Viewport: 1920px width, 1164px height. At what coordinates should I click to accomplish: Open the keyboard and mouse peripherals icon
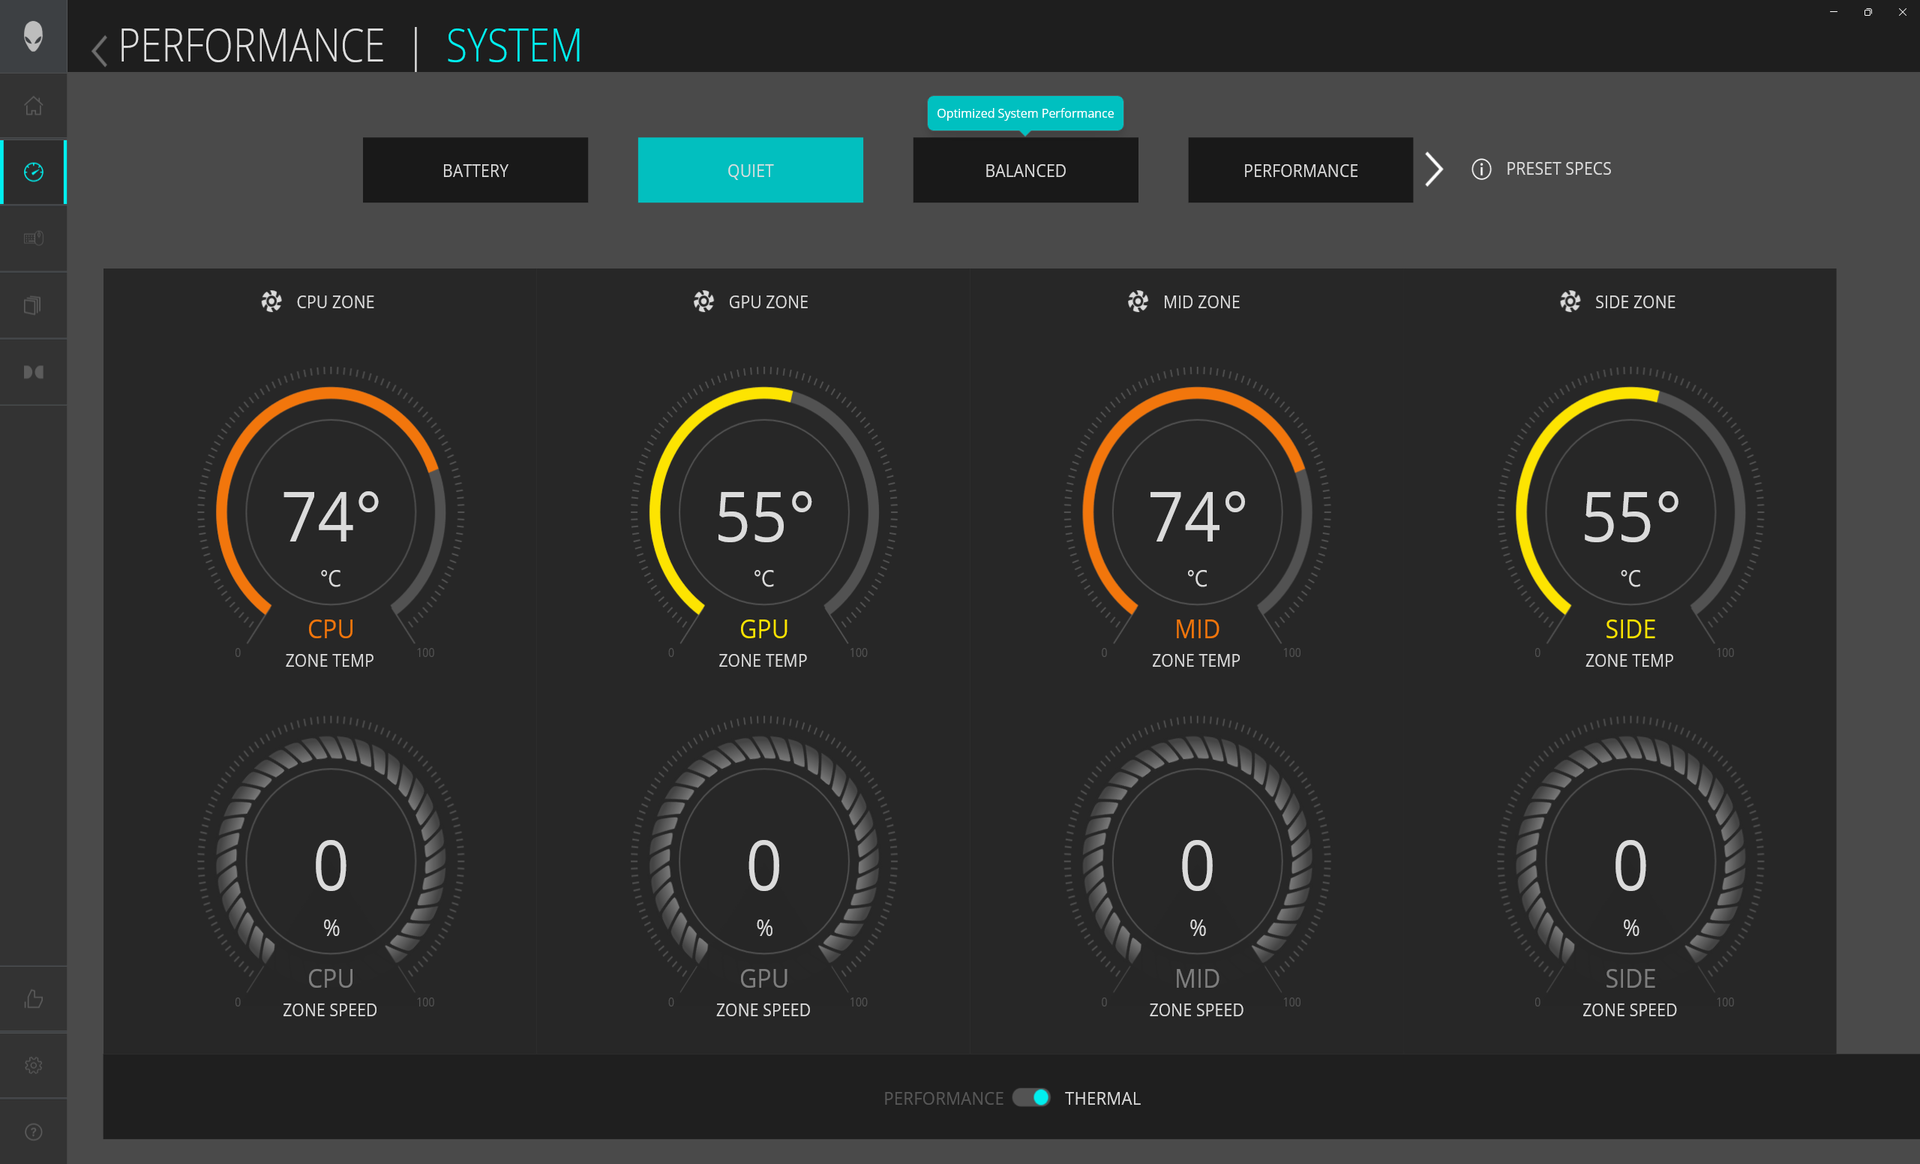point(33,238)
